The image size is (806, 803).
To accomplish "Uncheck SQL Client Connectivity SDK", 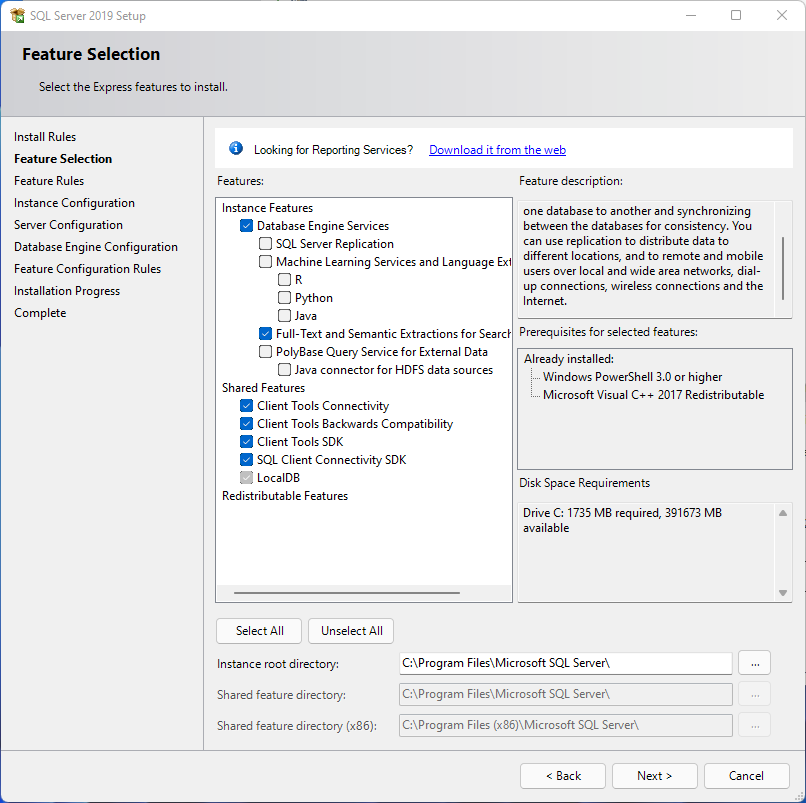I will click(246, 460).
